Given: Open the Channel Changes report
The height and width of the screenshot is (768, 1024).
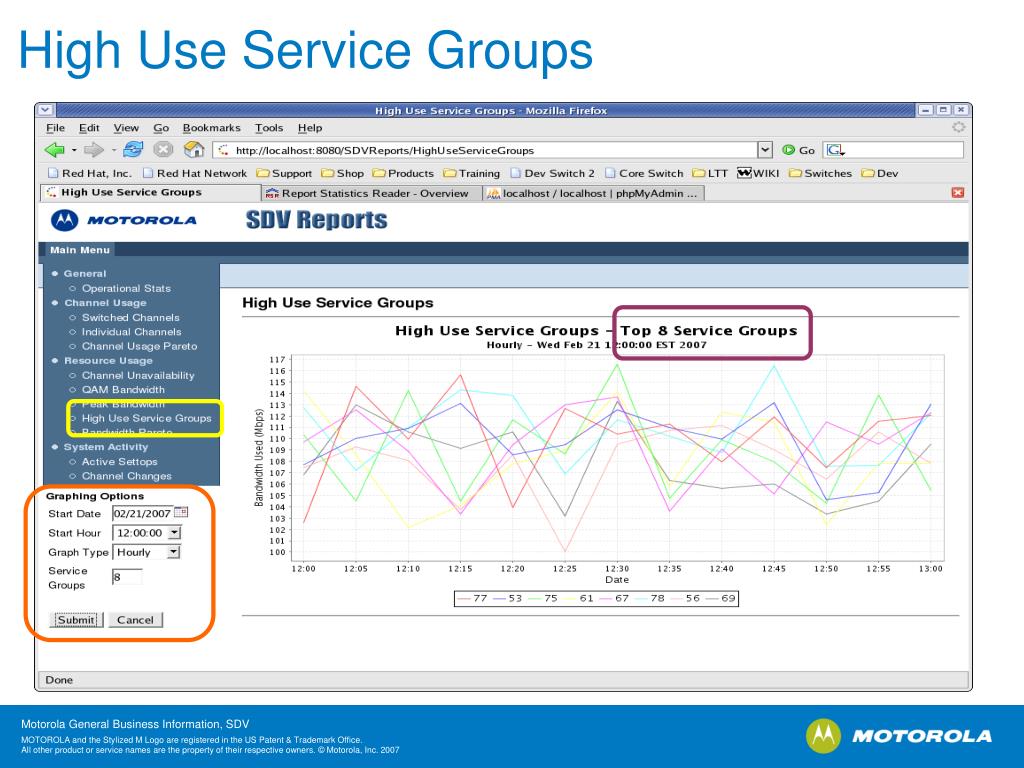Looking at the screenshot, I should tap(127, 477).
